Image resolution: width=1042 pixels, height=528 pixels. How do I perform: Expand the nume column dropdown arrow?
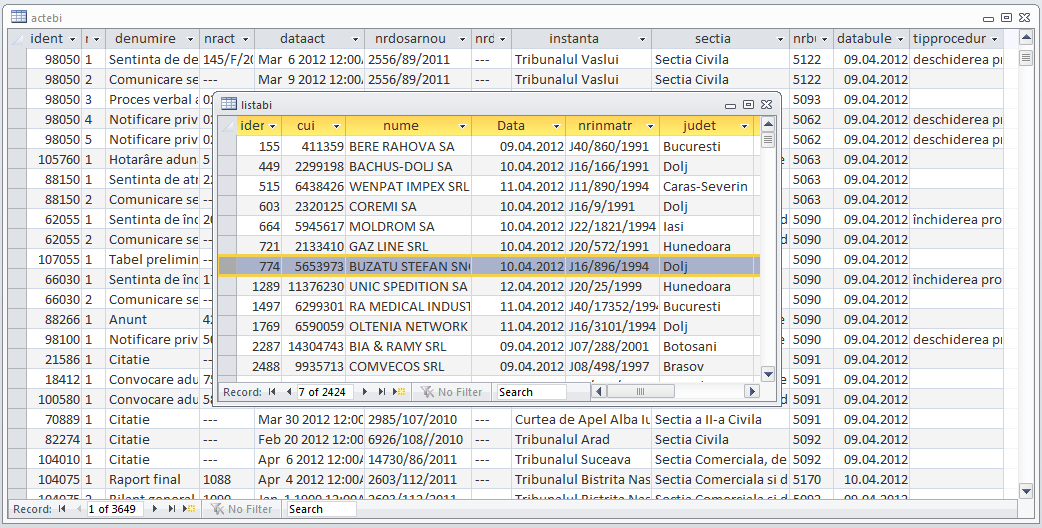click(x=462, y=126)
